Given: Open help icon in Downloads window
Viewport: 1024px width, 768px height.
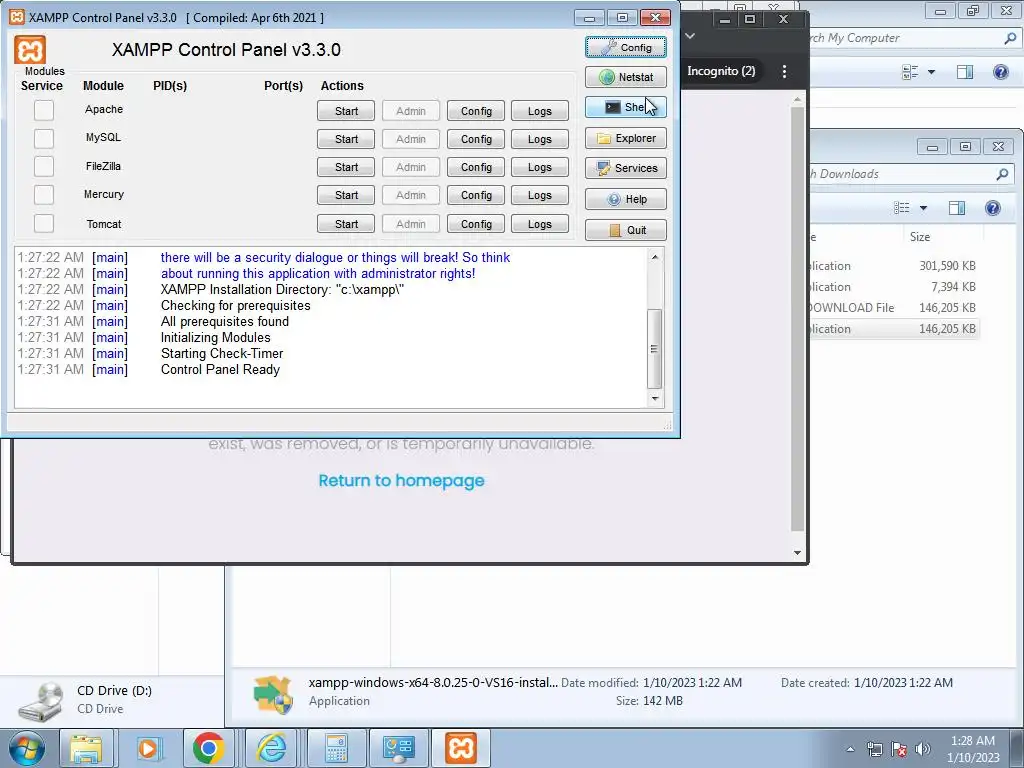Looking at the screenshot, I should [993, 208].
